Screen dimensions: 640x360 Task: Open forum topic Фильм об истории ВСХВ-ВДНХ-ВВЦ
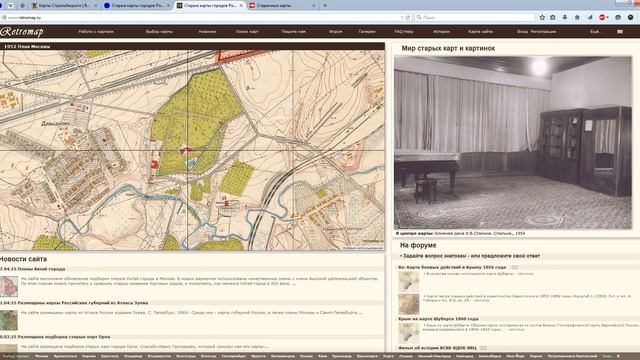pyautogui.click(x=437, y=348)
